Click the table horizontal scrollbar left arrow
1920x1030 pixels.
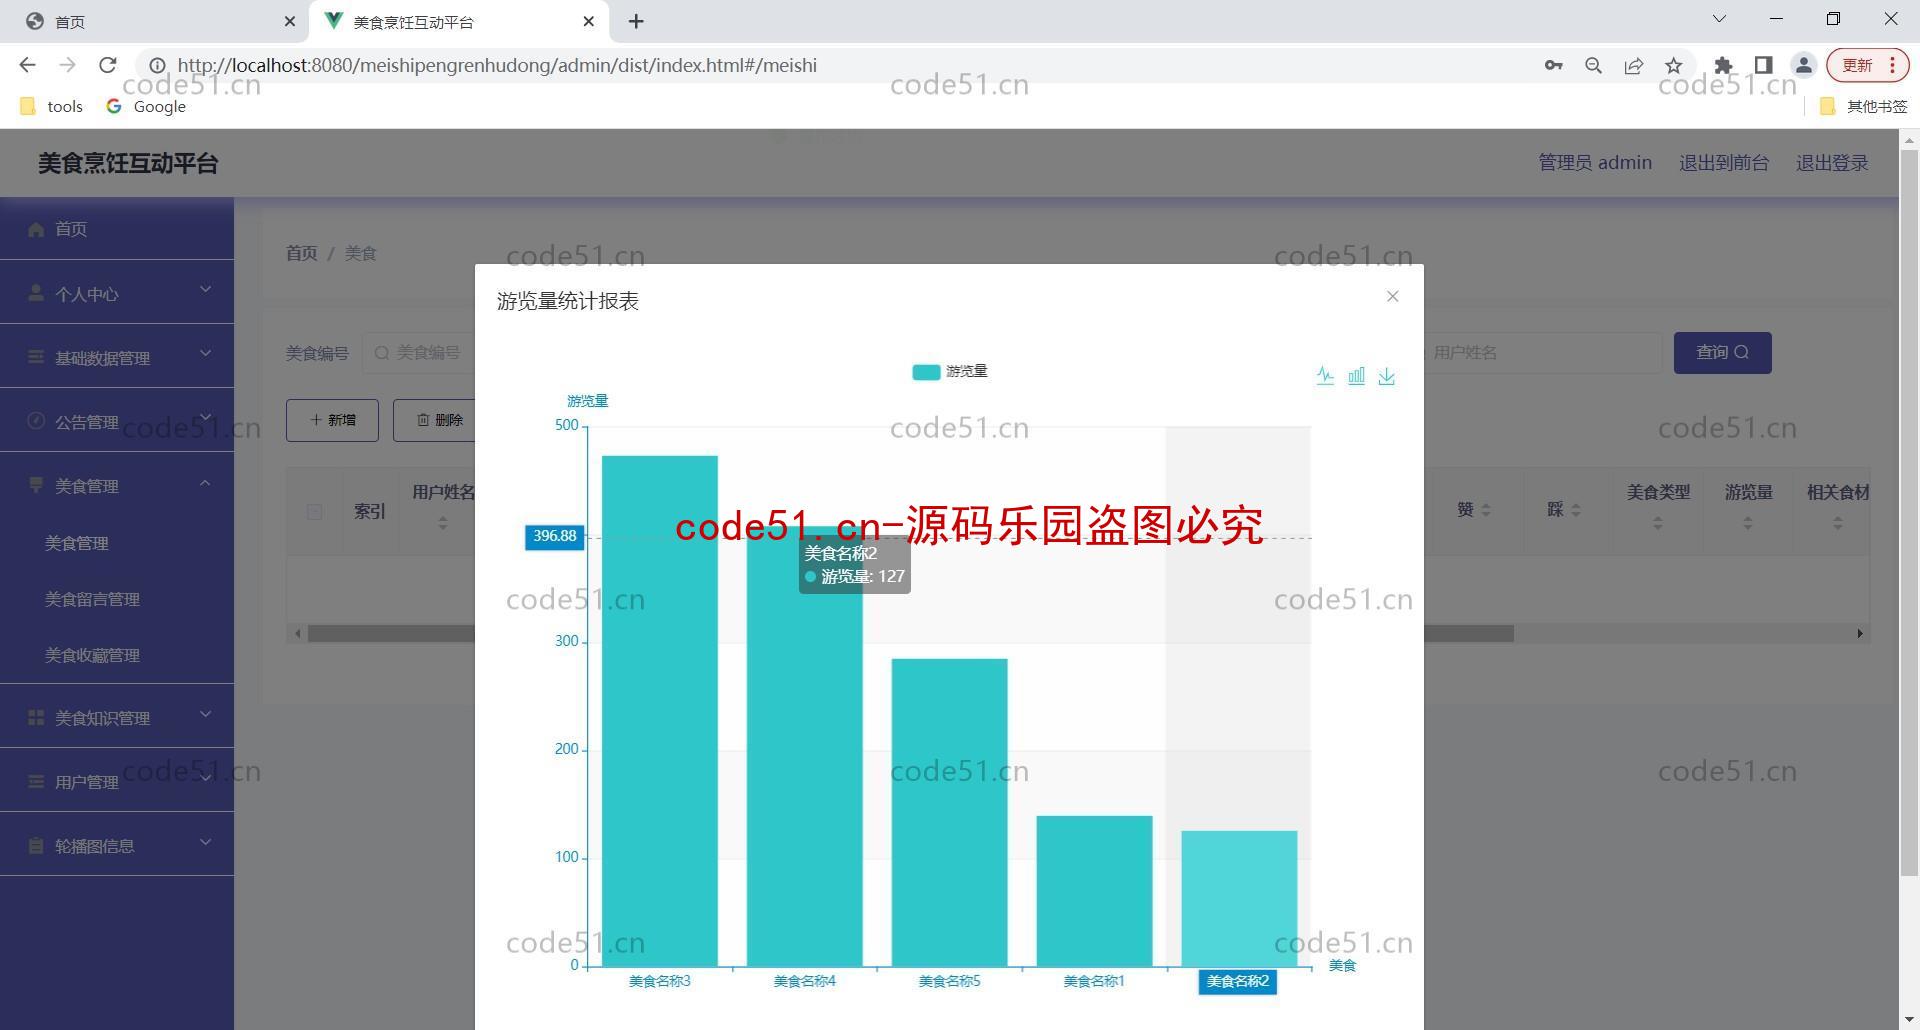(x=297, y=633)
